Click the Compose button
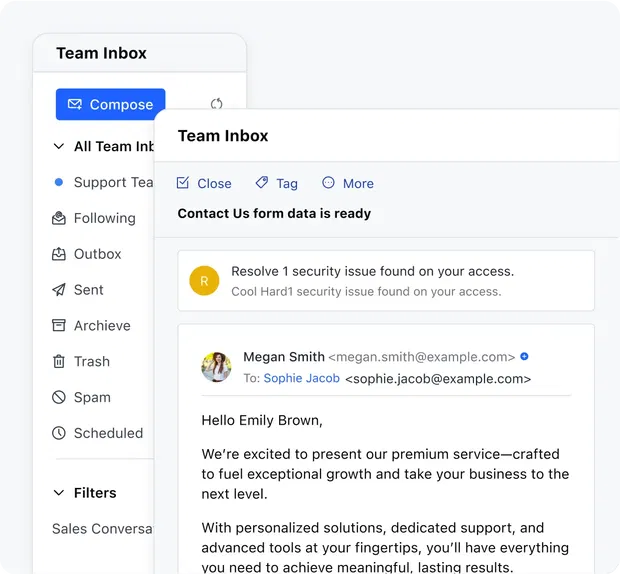Image resolution: width=620 pixels, height=574 pixels. pos(110,104)
